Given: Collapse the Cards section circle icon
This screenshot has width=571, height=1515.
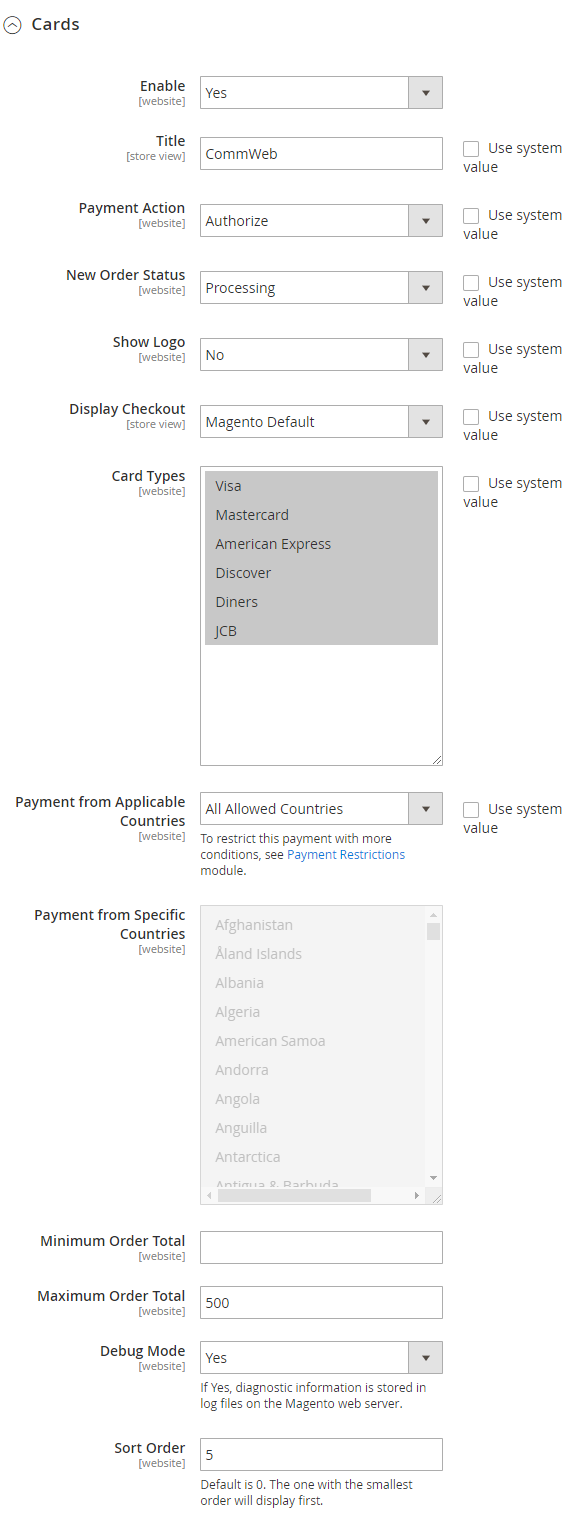Looking at the screenshot, I should coord(12,25).
